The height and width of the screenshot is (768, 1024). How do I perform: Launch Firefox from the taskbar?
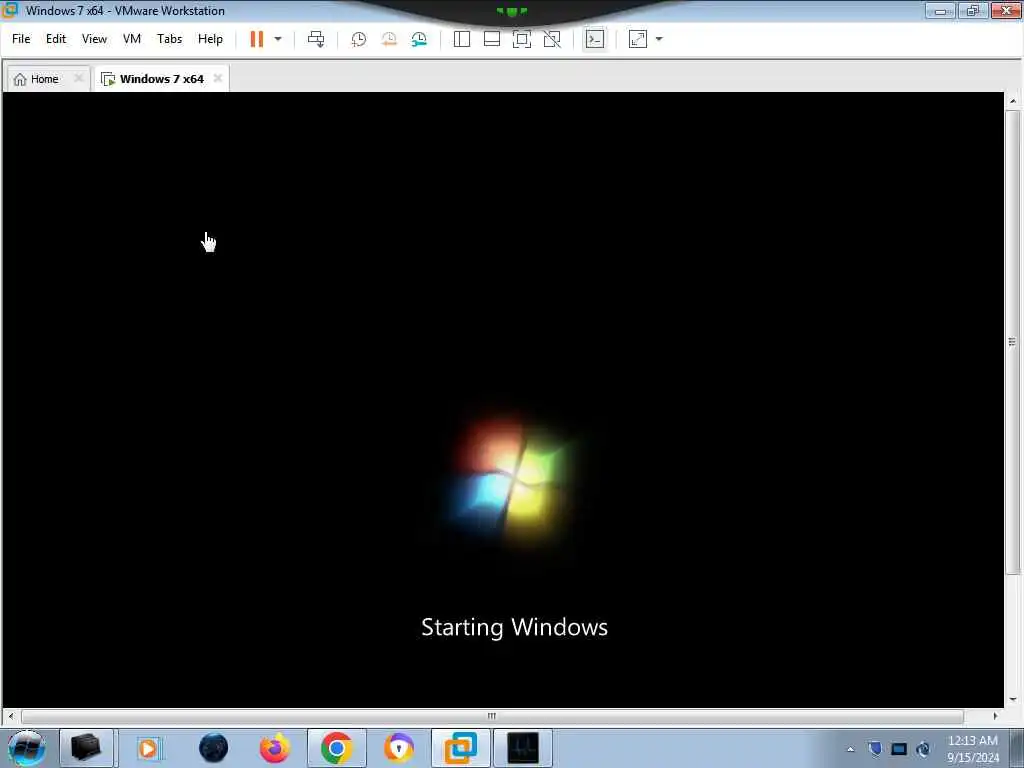(274, 748)
